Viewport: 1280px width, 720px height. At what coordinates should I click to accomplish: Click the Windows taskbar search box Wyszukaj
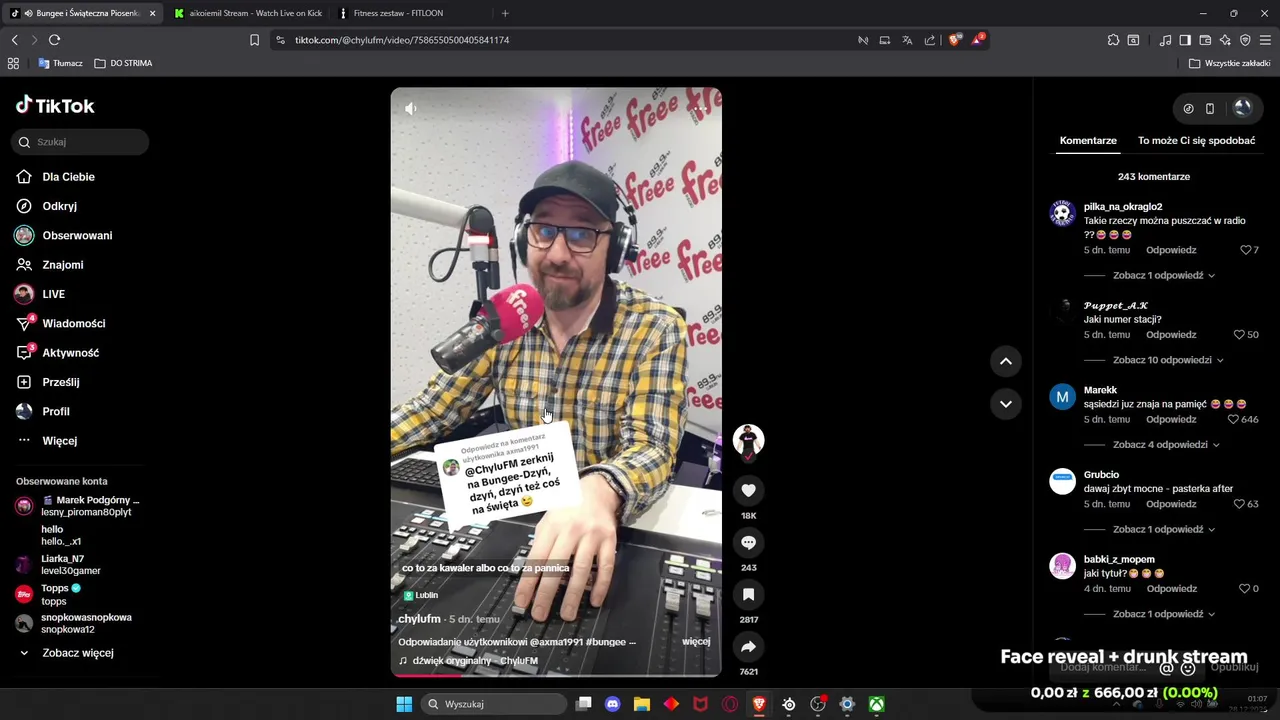(494, 704)
